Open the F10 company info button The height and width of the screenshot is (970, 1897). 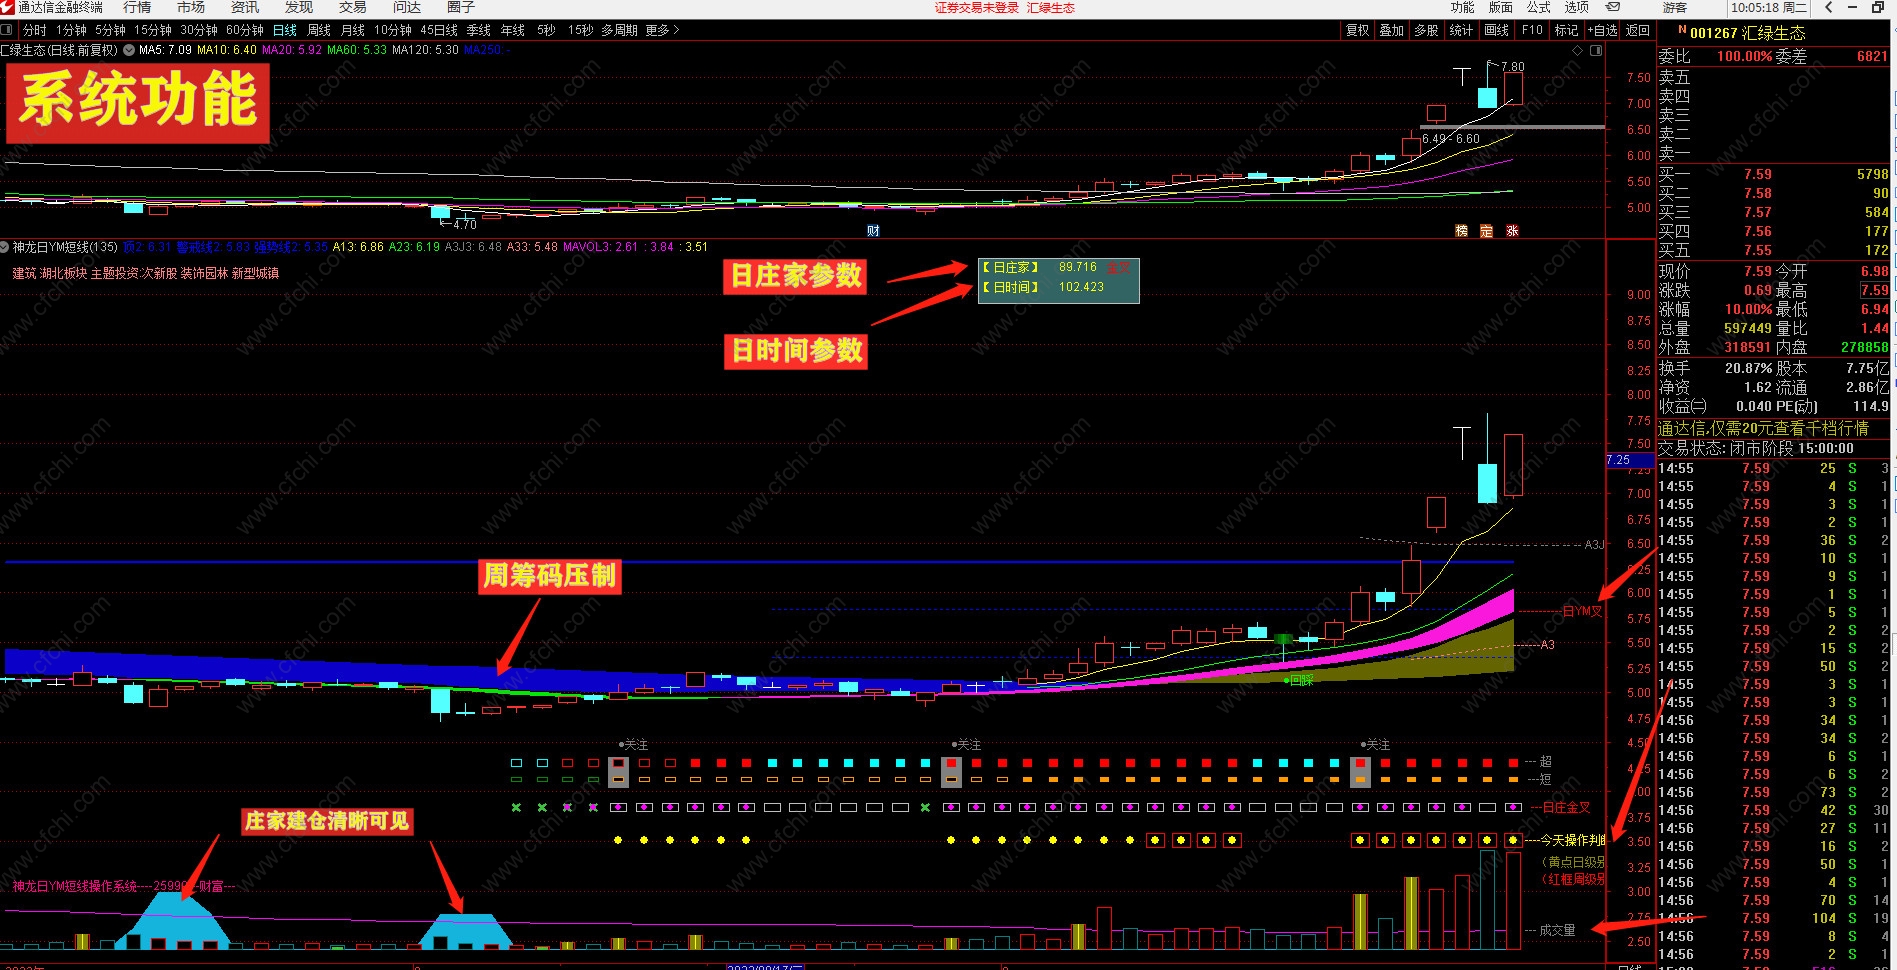(1532, 30)
